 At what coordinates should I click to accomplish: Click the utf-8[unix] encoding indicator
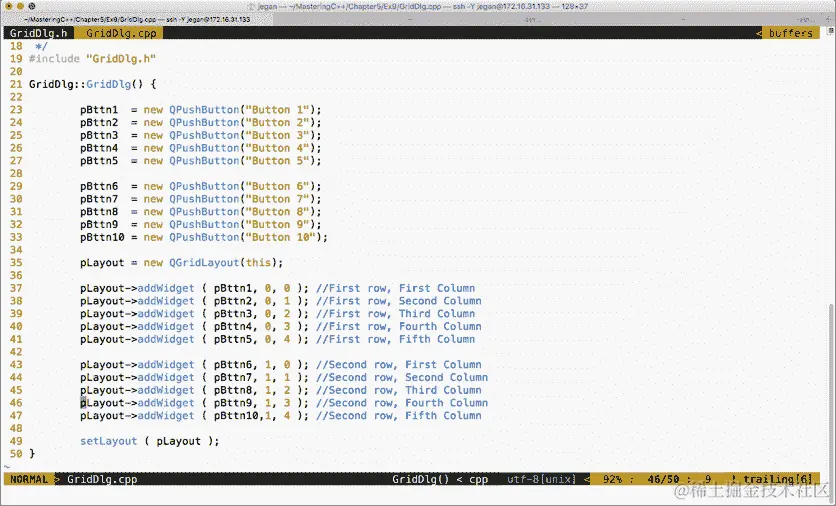541,479
